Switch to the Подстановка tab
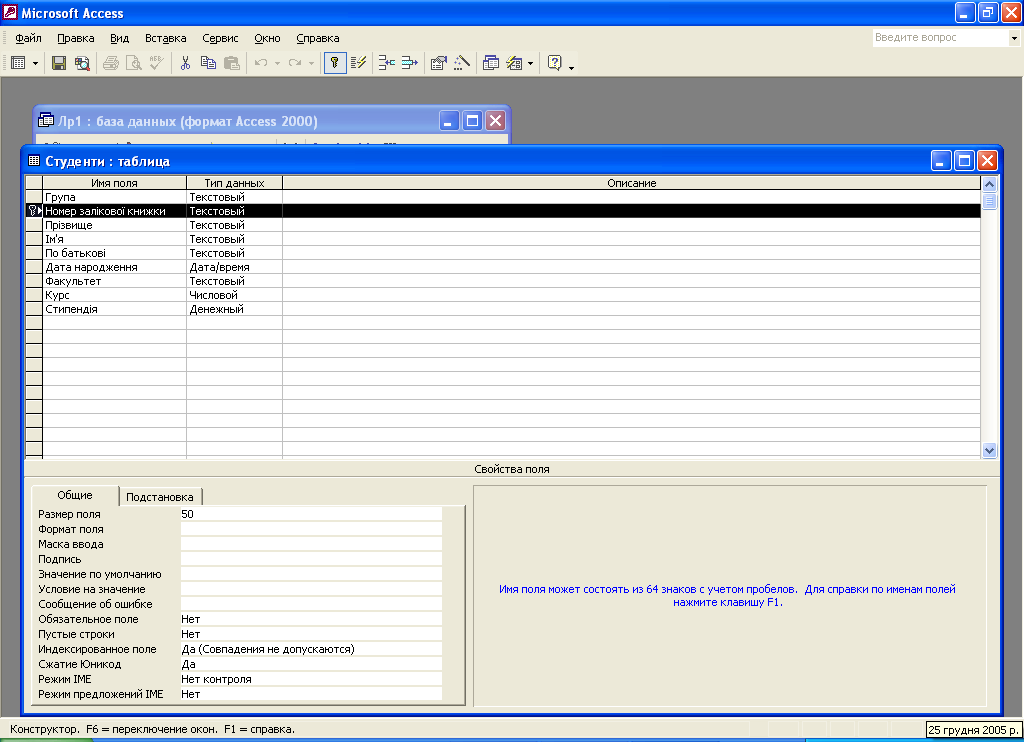 coord(160,497)
